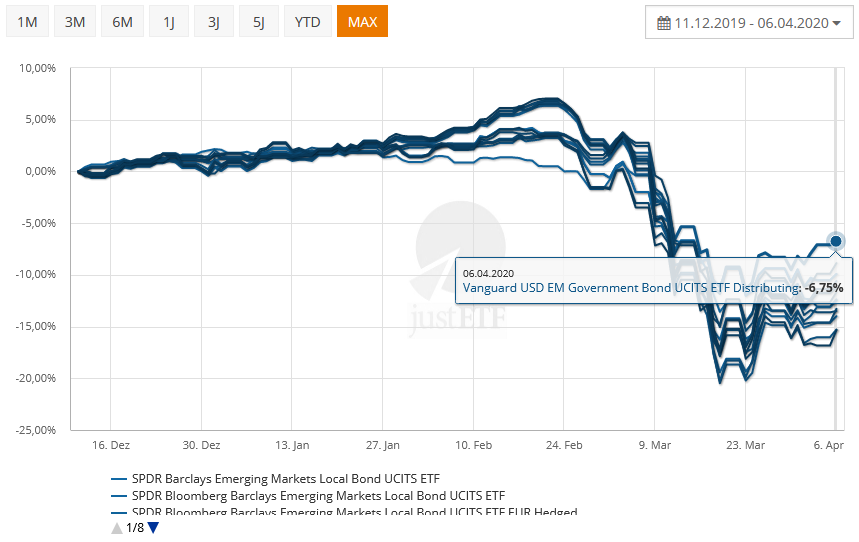This screenshot has height=542, width=859.
Task: Go to next legend page arrow
Action: pos(153,528)
